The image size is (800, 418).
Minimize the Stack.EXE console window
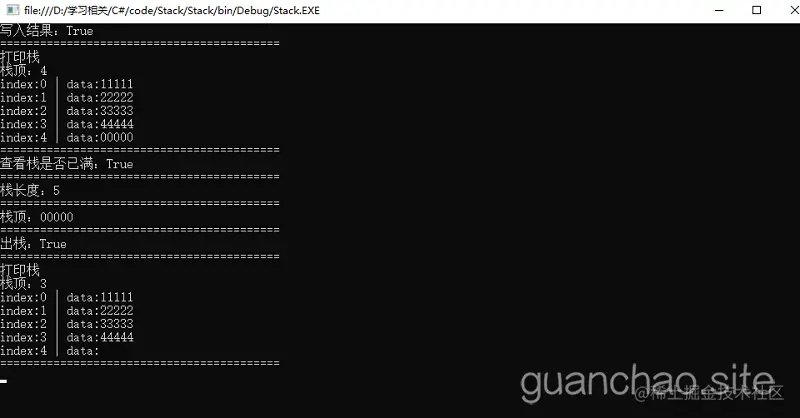[719, 10]
